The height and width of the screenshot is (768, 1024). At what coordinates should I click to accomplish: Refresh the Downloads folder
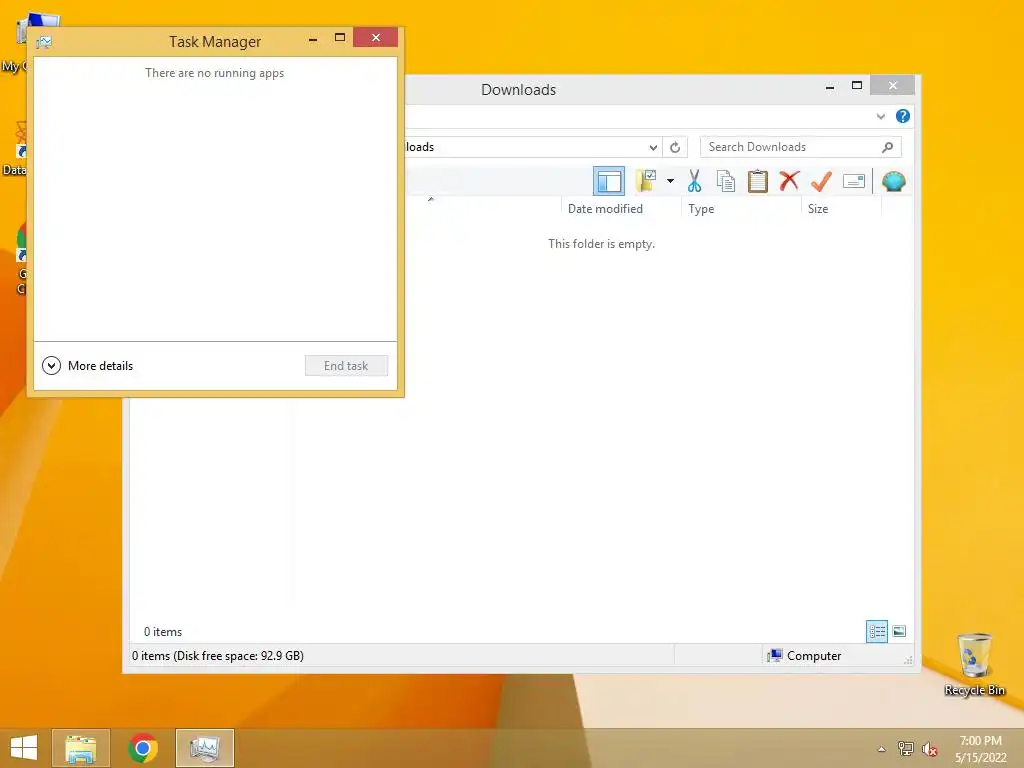pyautogui.click(x=675, y=147)
